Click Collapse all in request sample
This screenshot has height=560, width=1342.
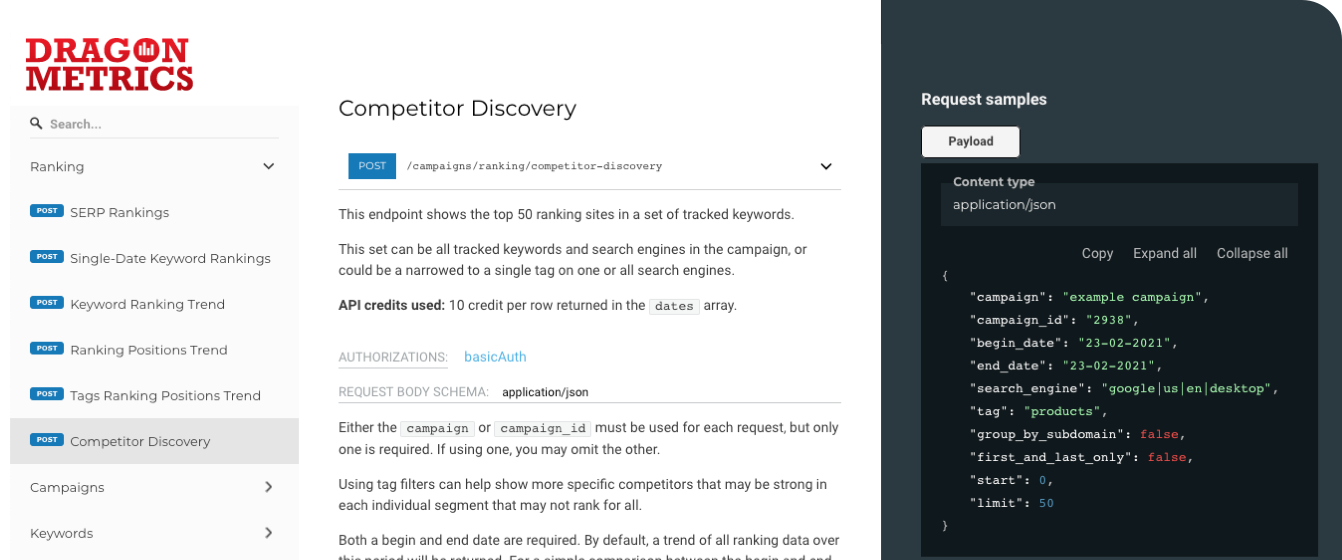click(1252, 253)
